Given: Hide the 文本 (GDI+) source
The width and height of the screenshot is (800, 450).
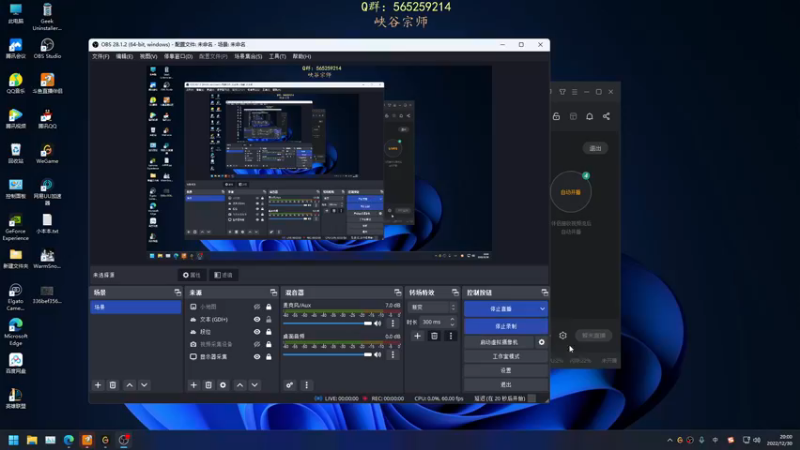Looking at the screenshot, I should click(257, 319).
